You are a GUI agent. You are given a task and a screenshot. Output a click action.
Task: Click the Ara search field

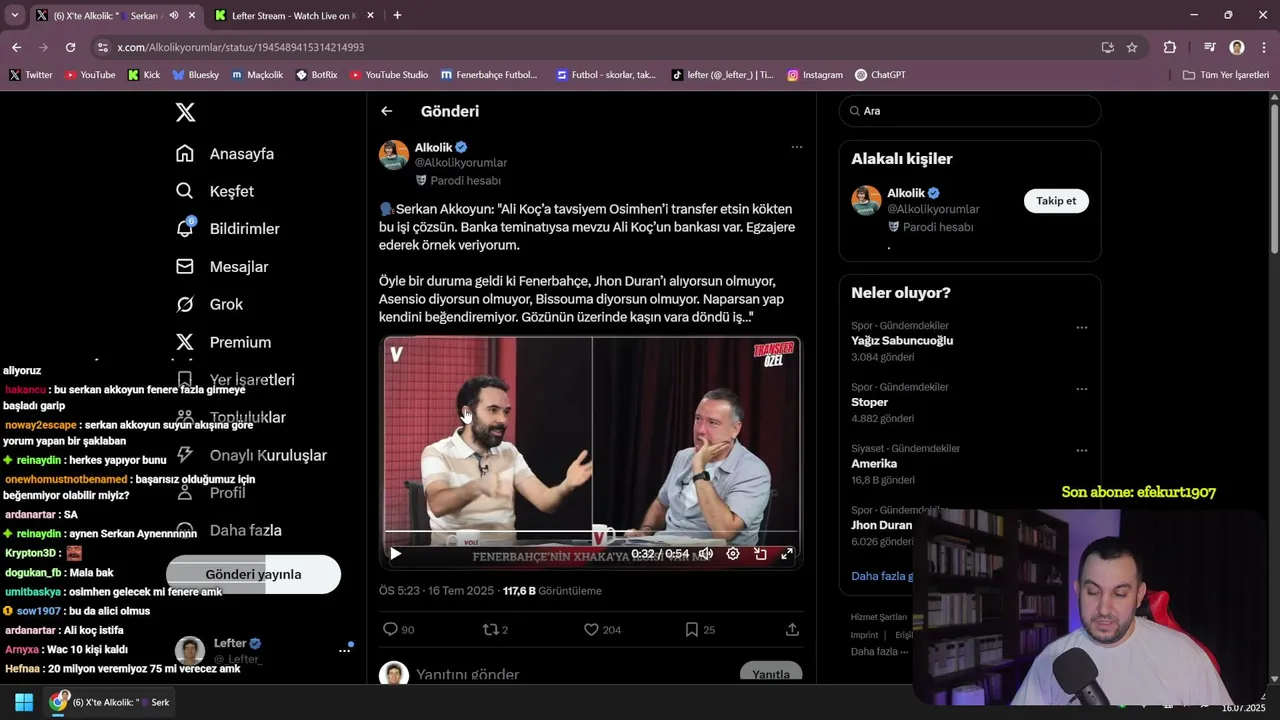[970, 111]
